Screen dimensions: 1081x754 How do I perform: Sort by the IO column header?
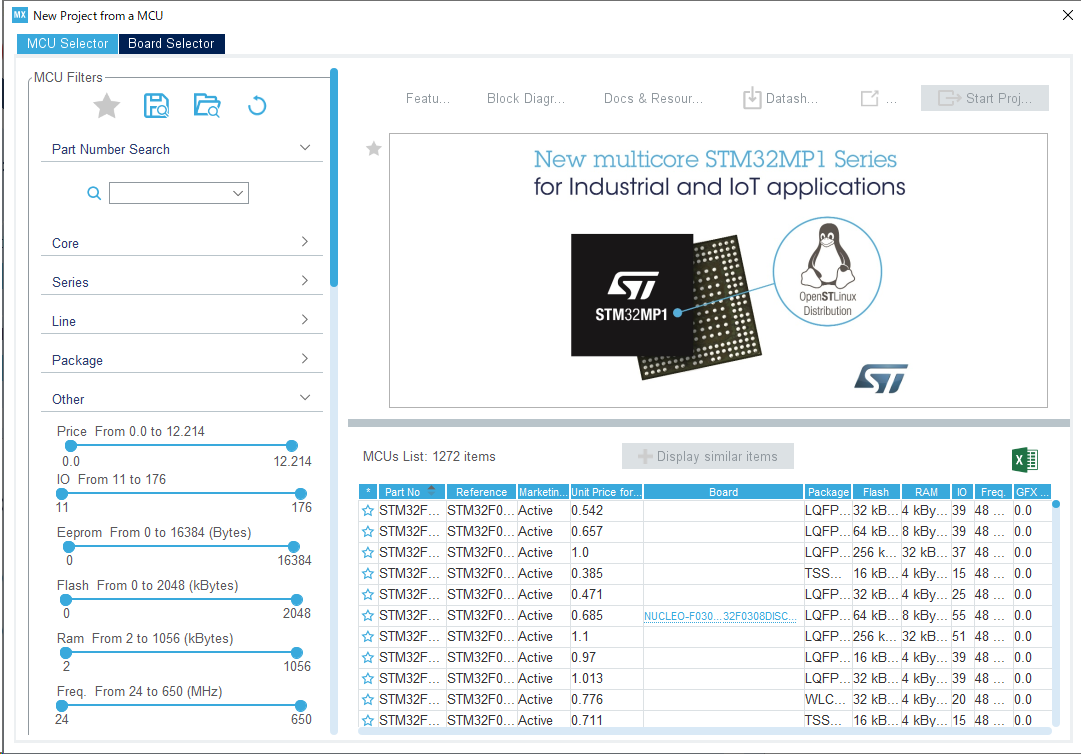962,491
